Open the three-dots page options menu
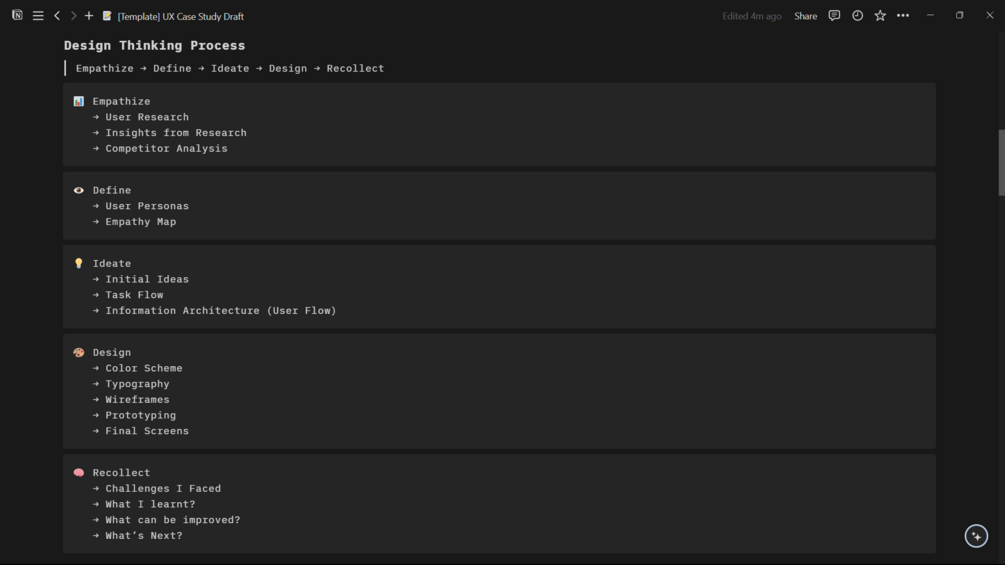This screenshot has width=1005, height=565. point(903,16)
